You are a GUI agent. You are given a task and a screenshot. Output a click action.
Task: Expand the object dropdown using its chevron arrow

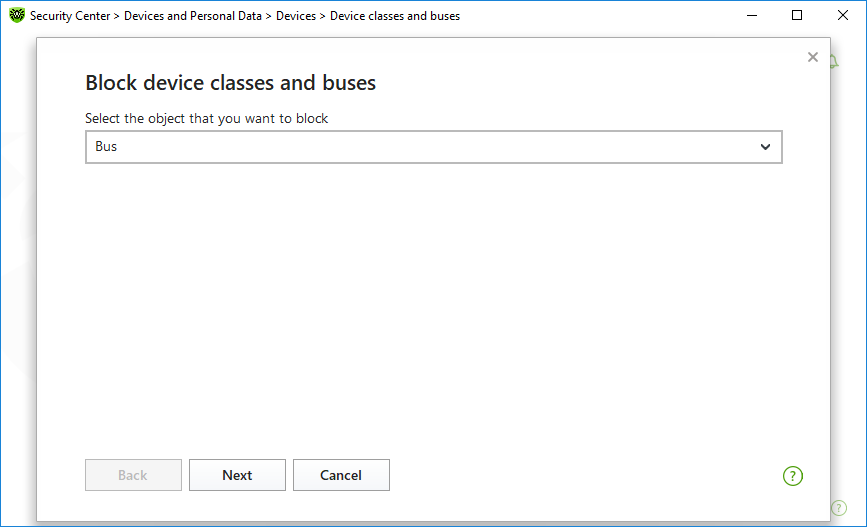click(765, 147)
